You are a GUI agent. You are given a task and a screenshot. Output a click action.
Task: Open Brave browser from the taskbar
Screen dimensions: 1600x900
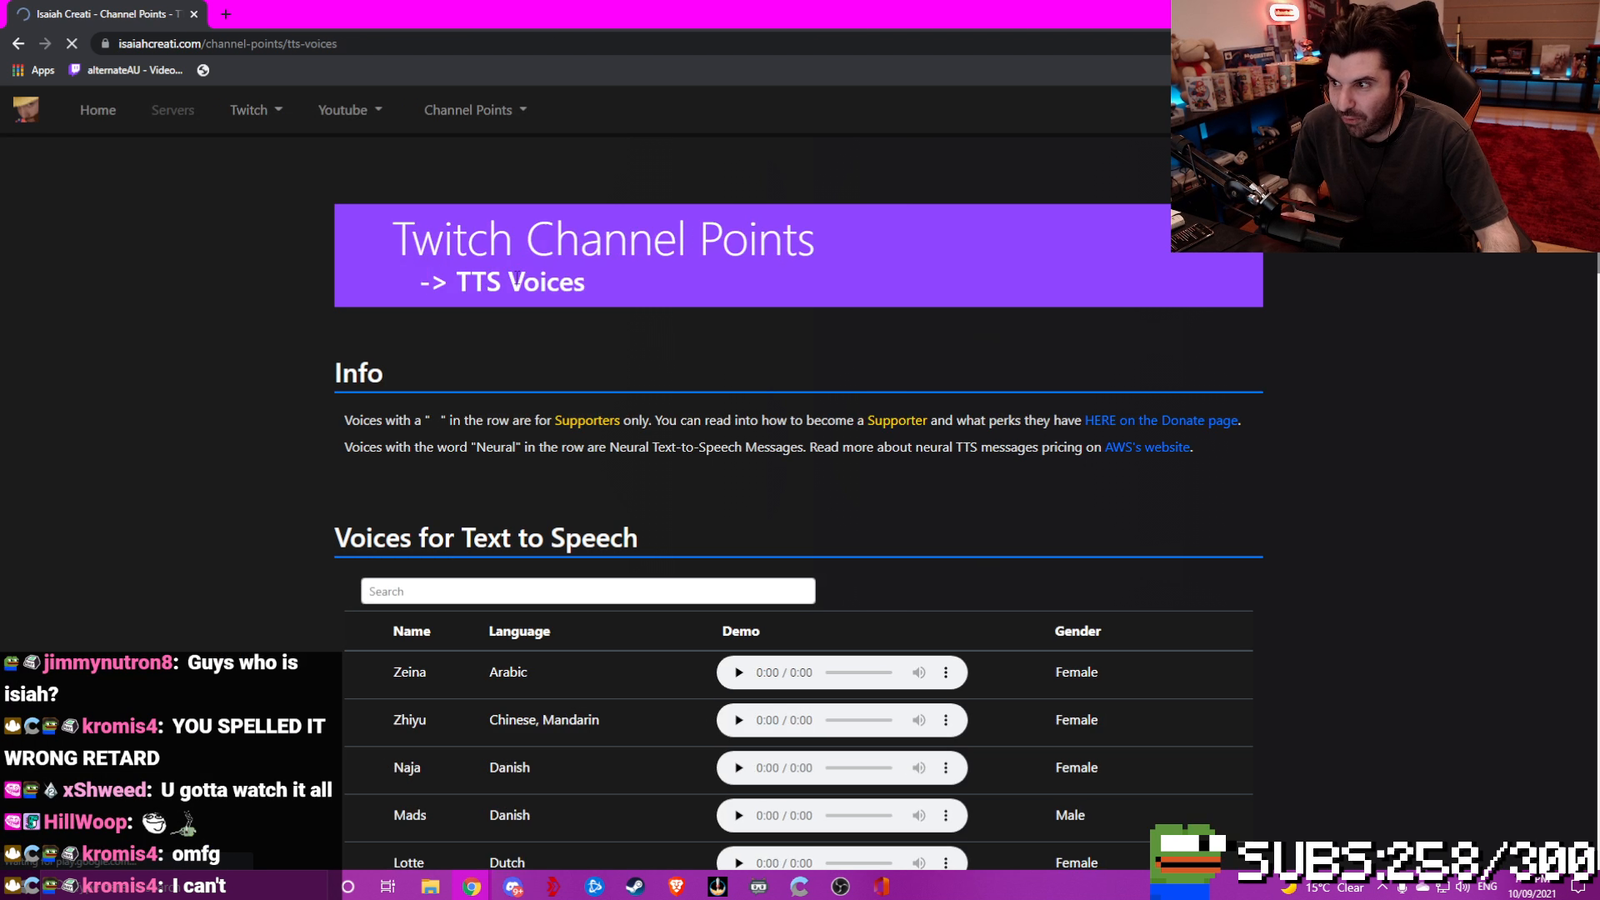677,886
